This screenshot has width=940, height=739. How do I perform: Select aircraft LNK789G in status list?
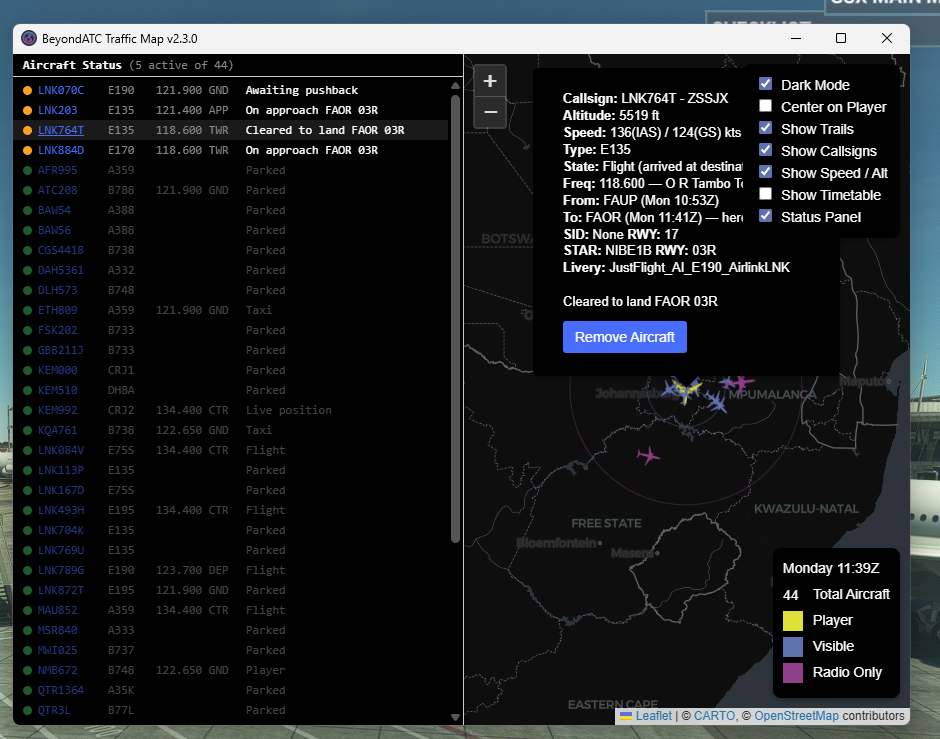(61, 570)
